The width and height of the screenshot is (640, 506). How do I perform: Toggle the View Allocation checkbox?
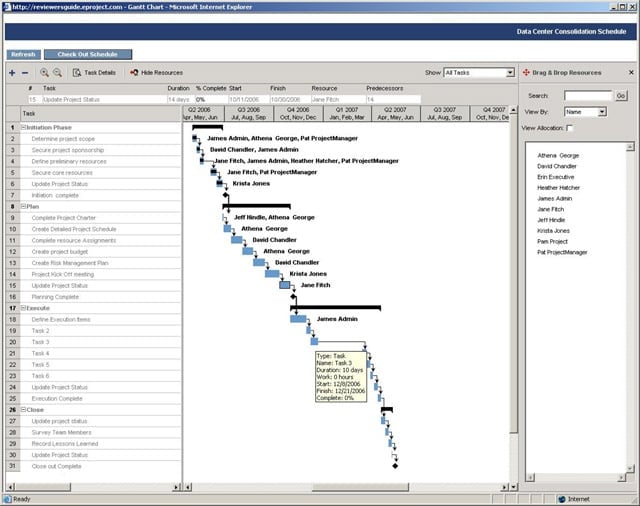point(569,128)
